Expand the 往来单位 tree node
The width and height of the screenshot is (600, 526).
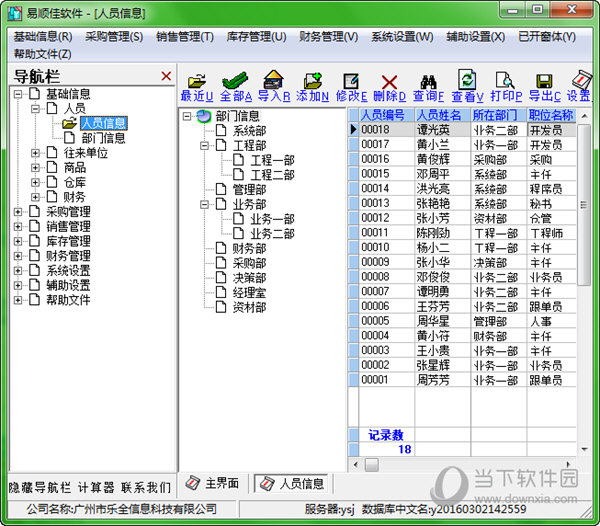(36, 153)
